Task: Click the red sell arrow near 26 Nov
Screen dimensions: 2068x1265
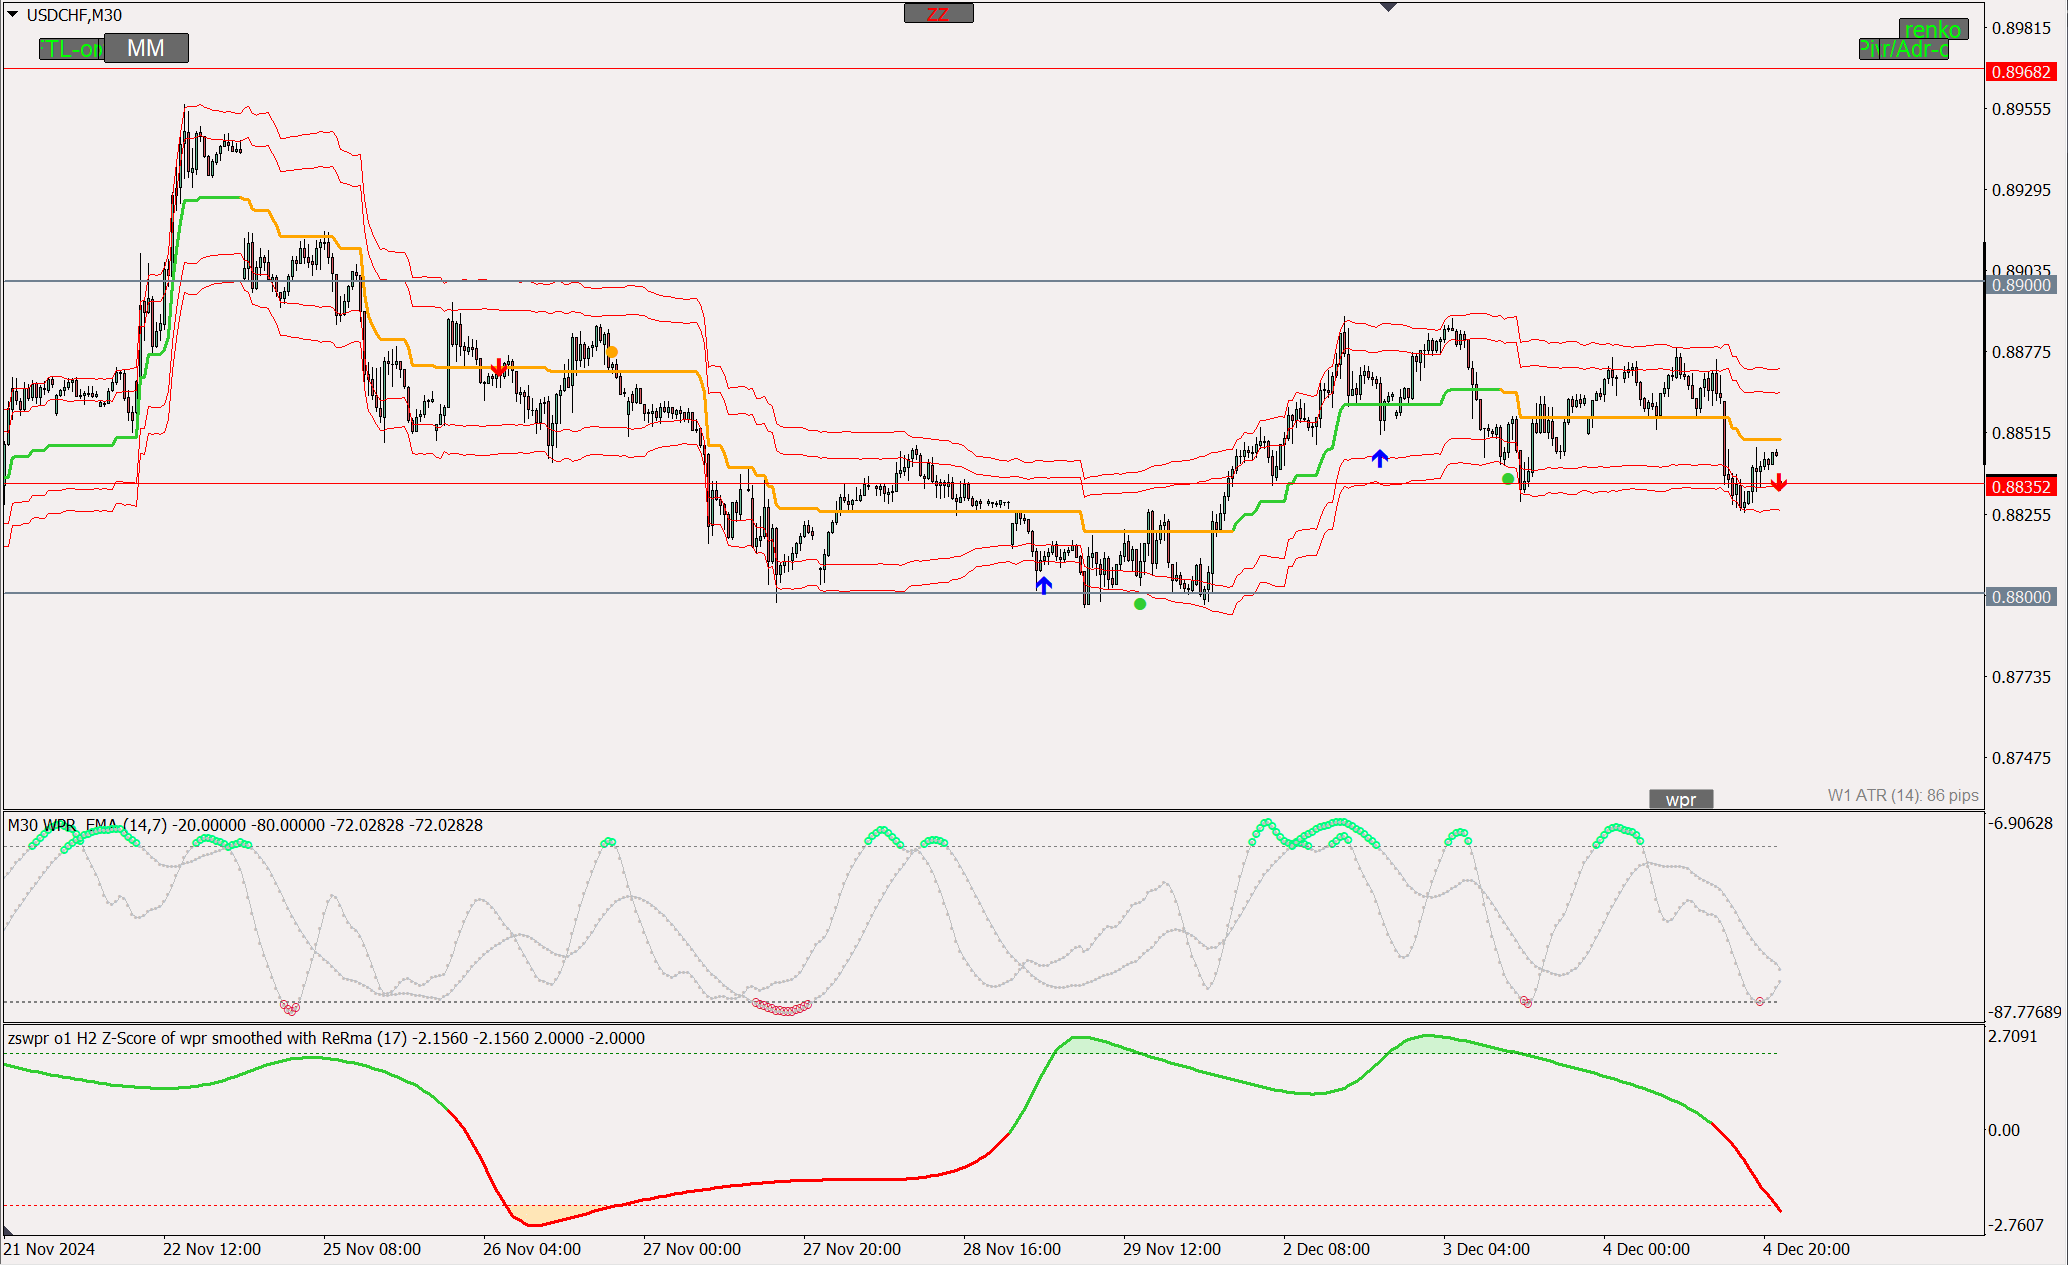Action: point(499,368)
